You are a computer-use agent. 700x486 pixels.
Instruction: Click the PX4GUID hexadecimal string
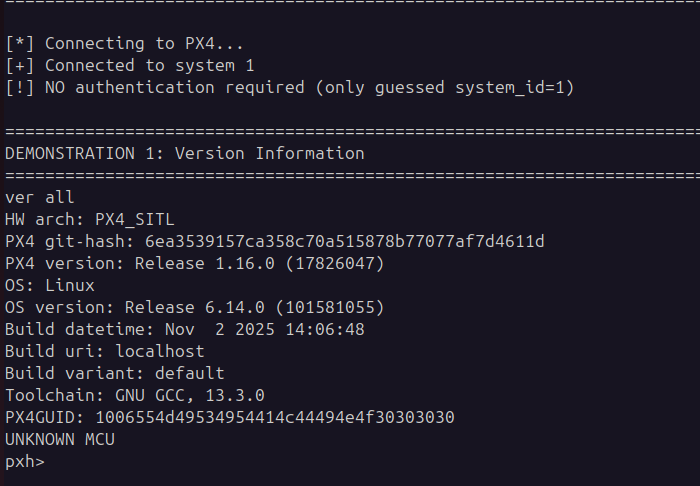click(275, 417)
